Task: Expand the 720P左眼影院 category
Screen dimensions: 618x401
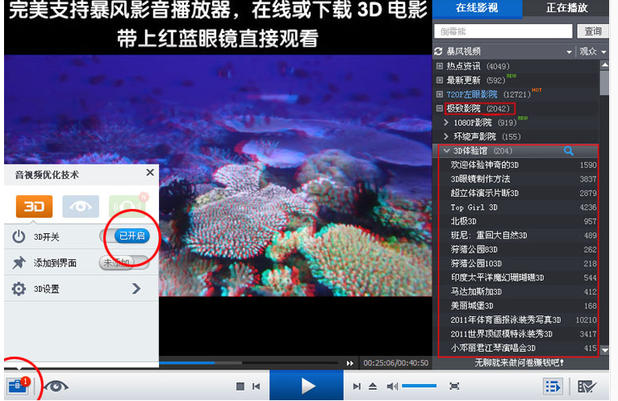Action: click(439, 94)
